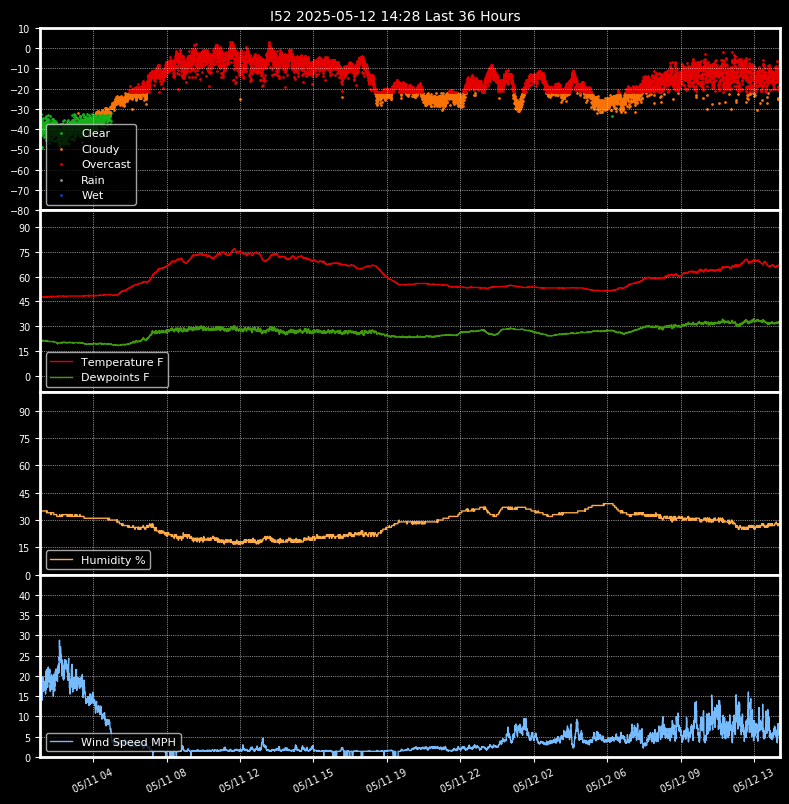Click the "Overcast" legend label
The image size is (789, 804).
tap(106, 165)
